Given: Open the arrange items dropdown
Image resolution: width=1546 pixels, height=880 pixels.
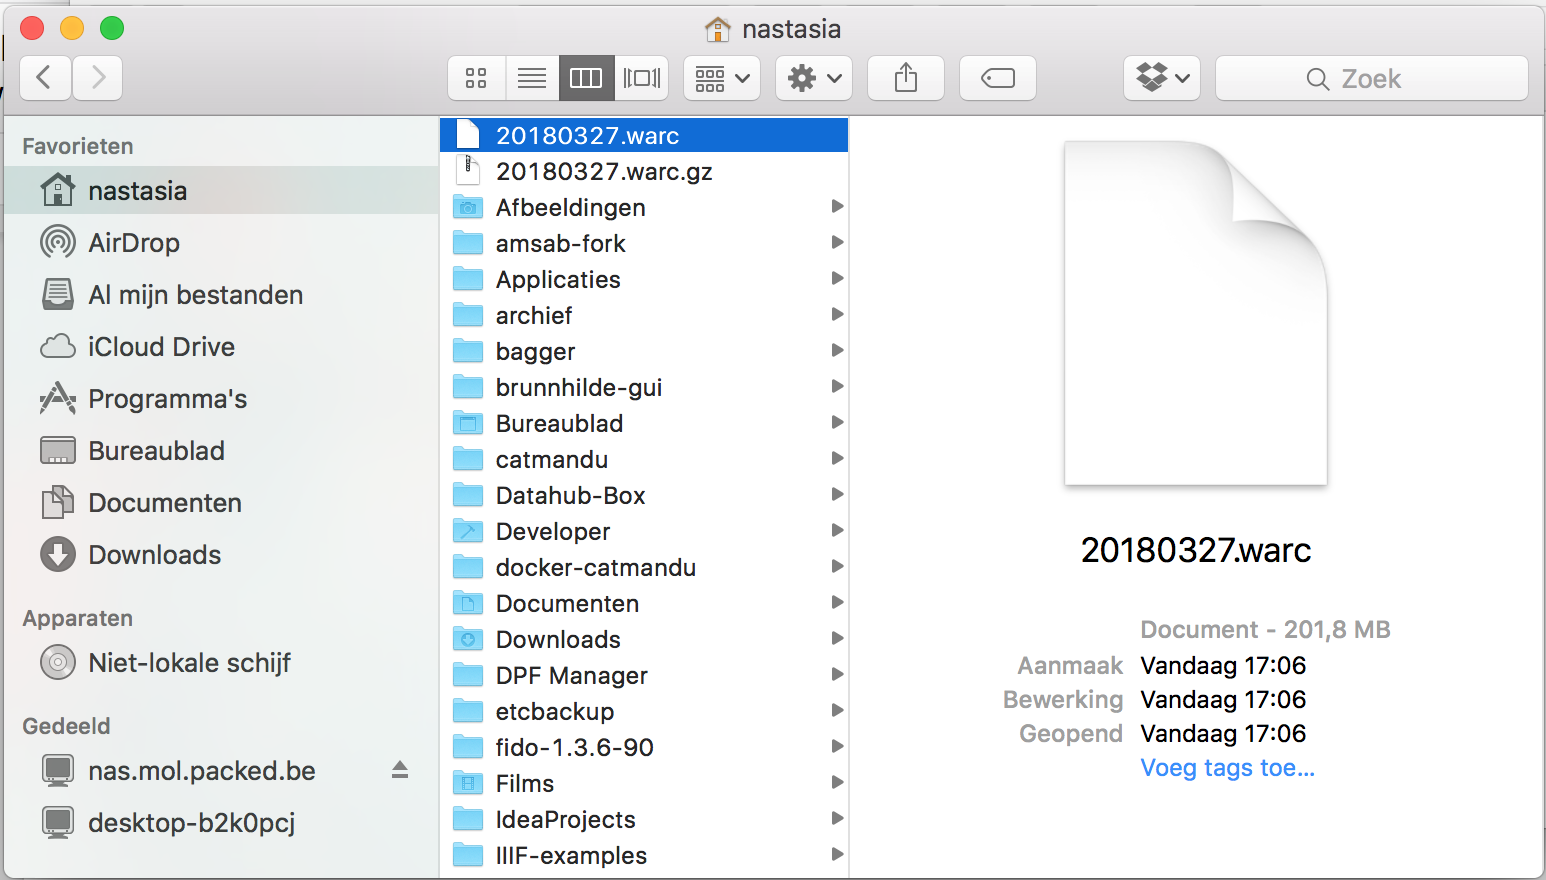Looking at the screenshot, I should click(722, 78).
